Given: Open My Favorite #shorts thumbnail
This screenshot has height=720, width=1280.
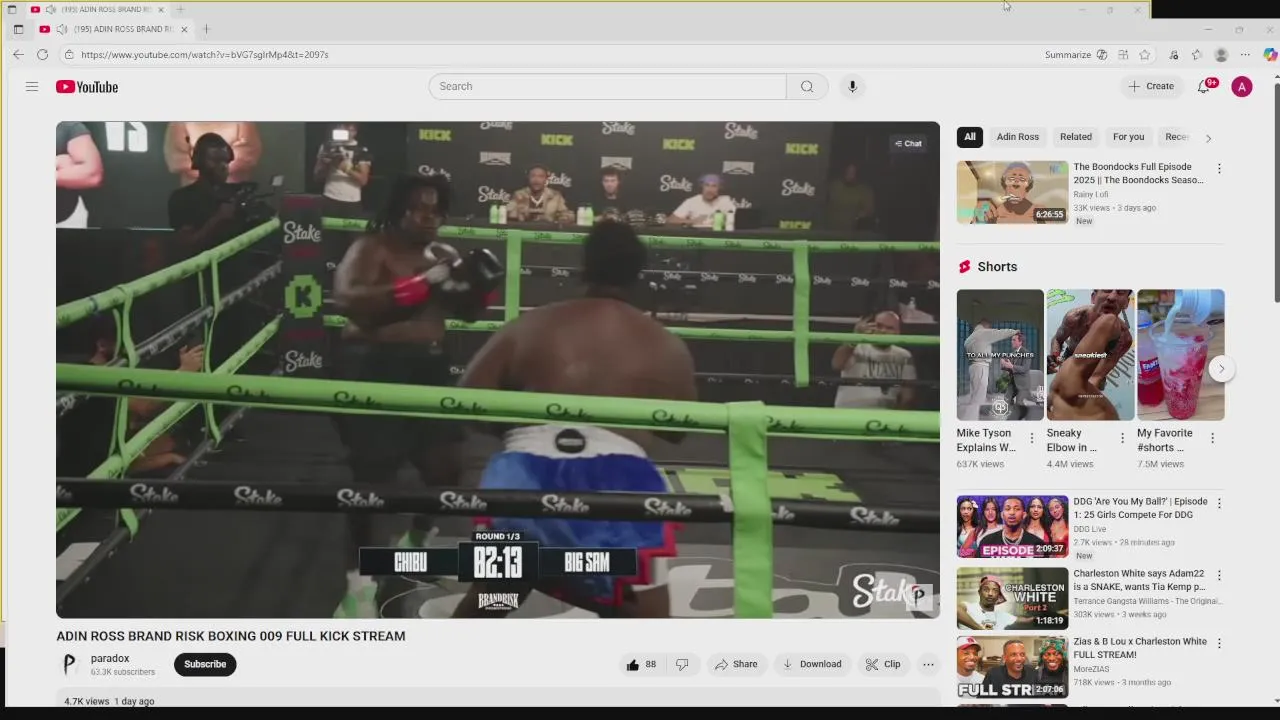Looking at the screenshot, I should tap(1180, 355).
